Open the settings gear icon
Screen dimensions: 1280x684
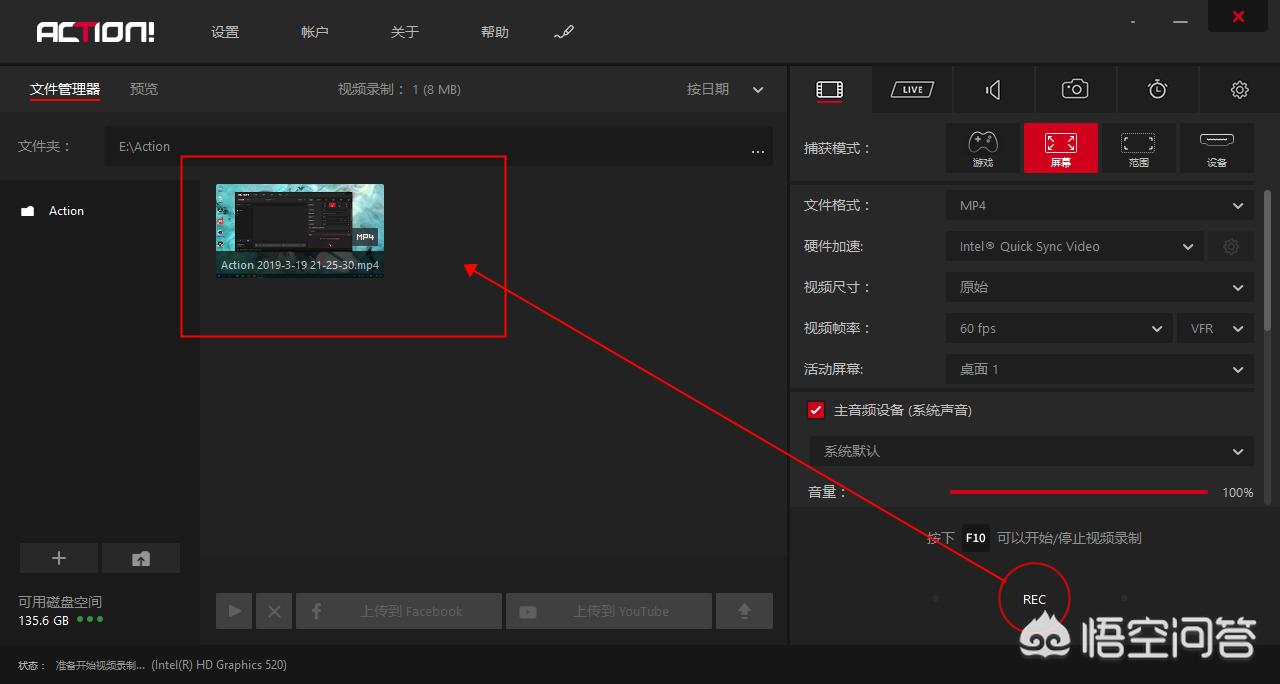coord(1239,89)
